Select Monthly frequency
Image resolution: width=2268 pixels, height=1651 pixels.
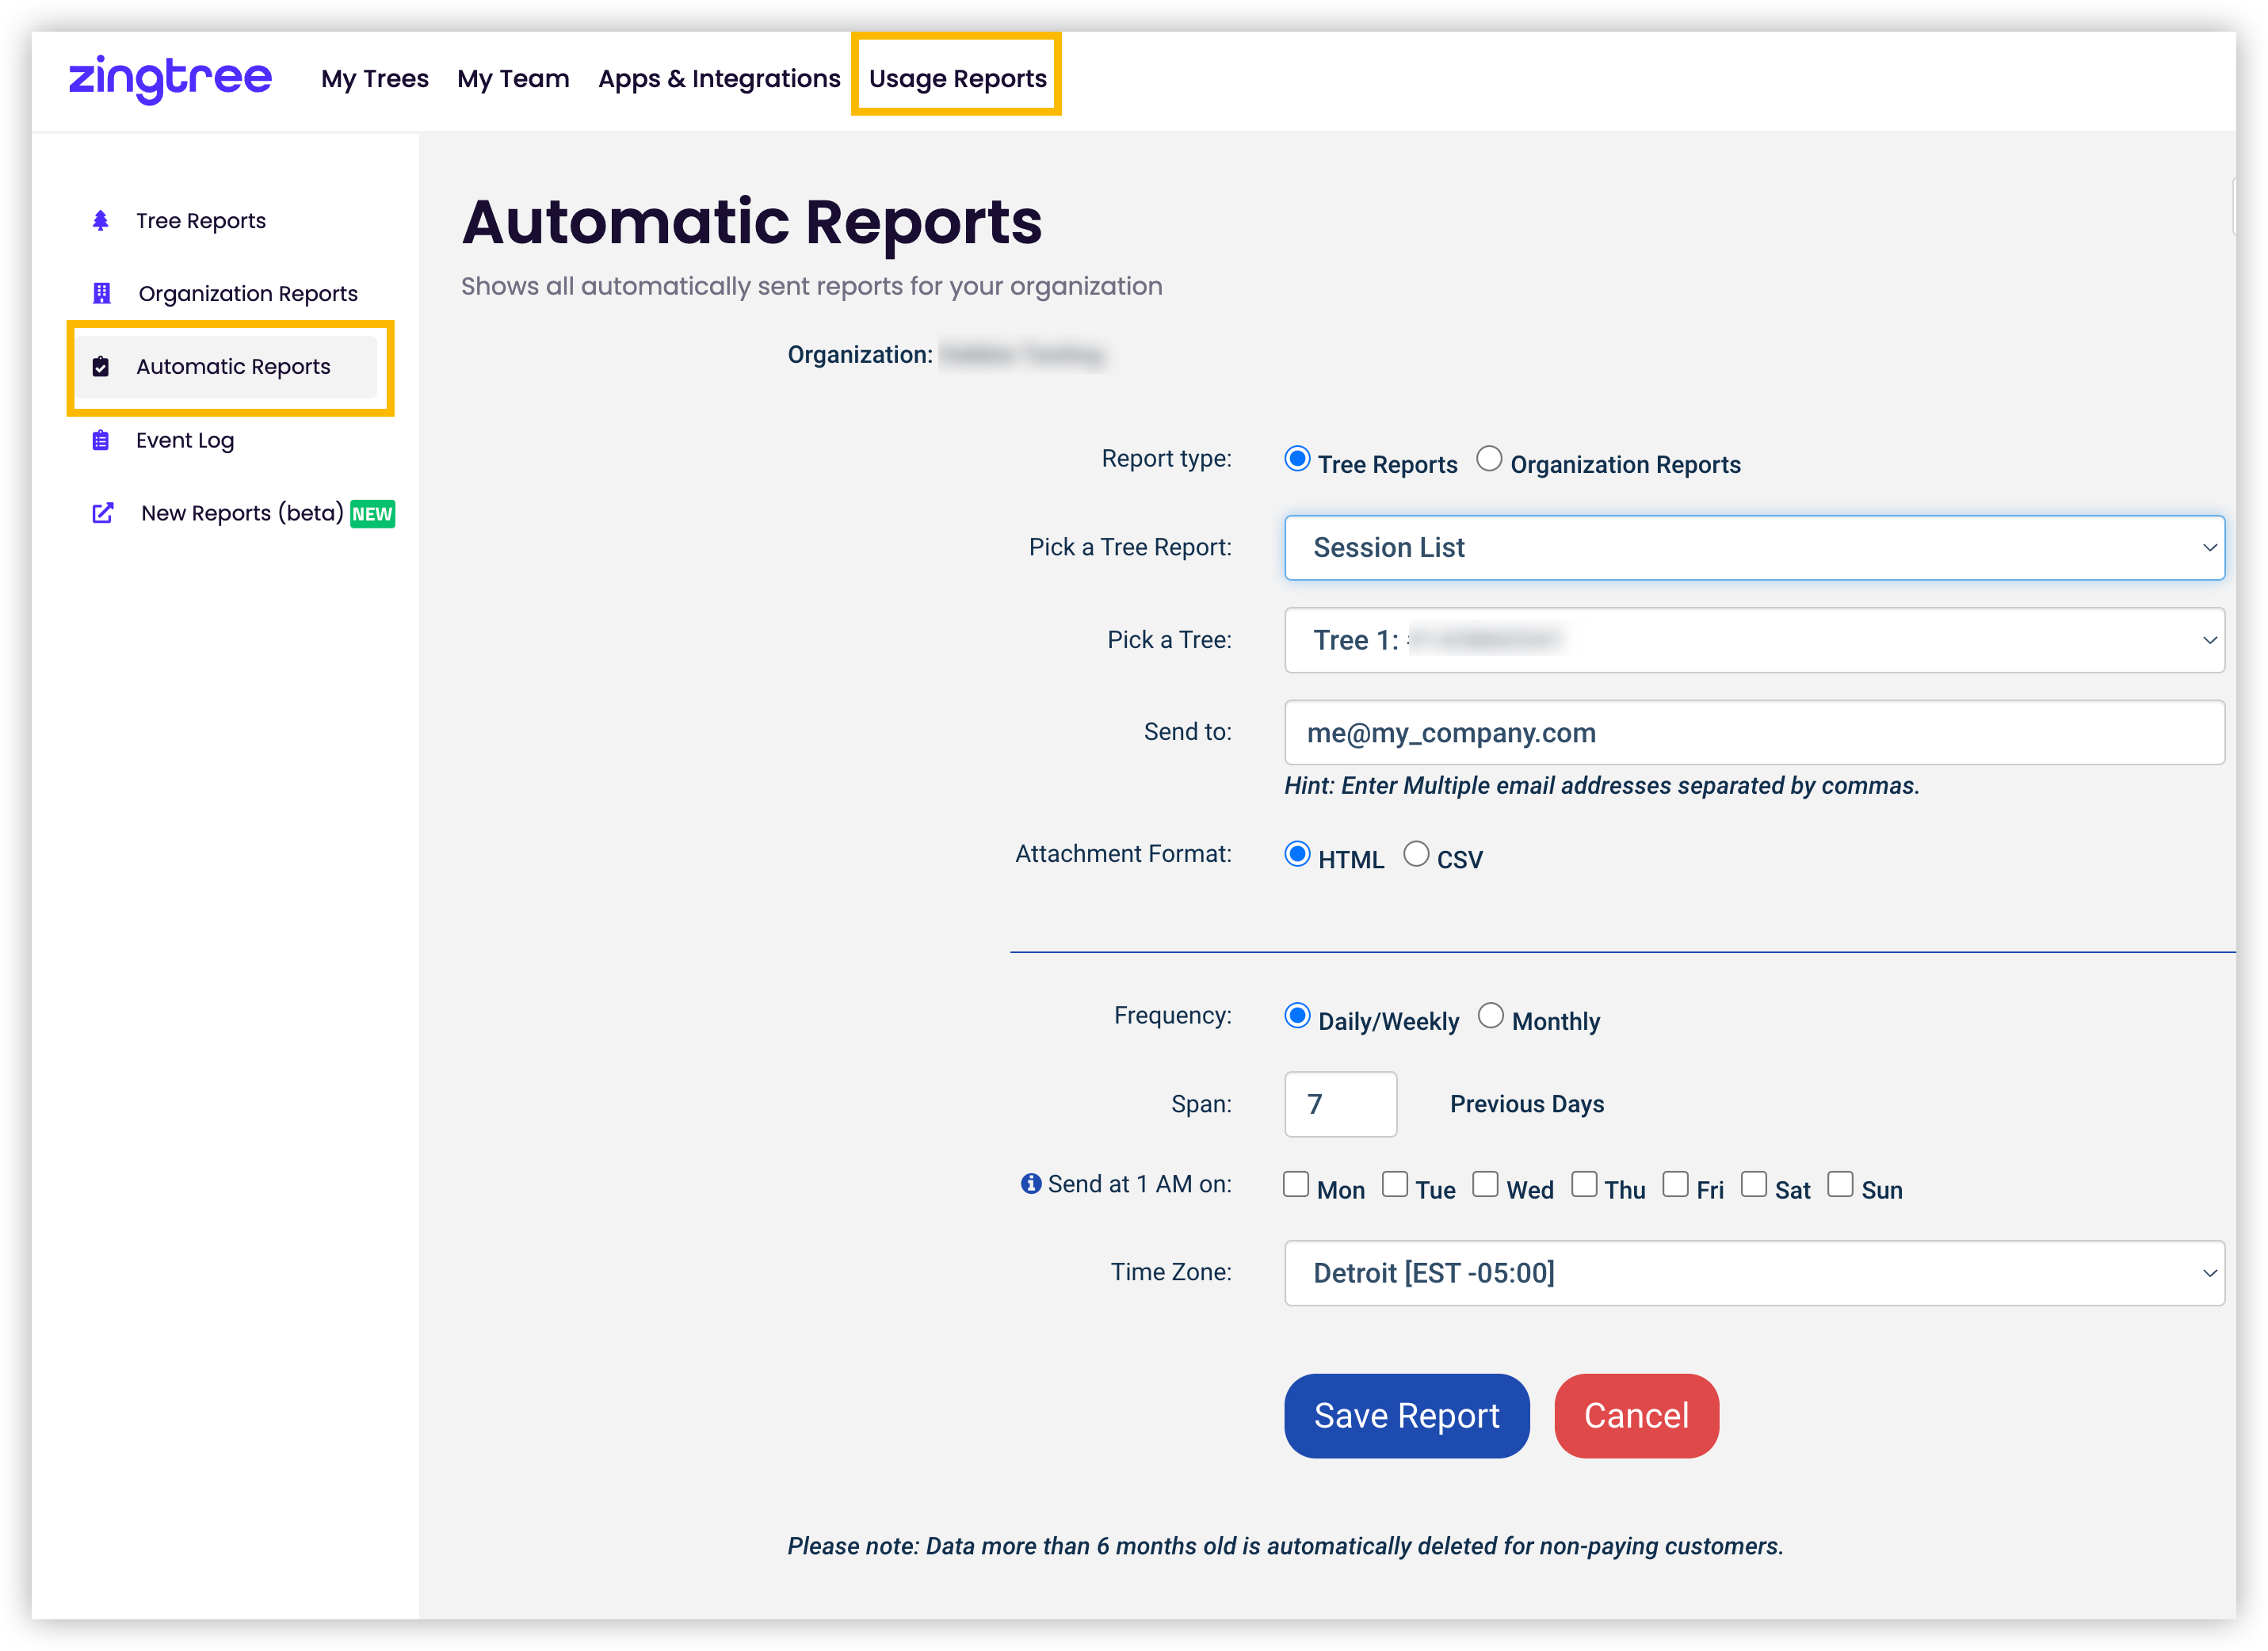(1491, 1016)
